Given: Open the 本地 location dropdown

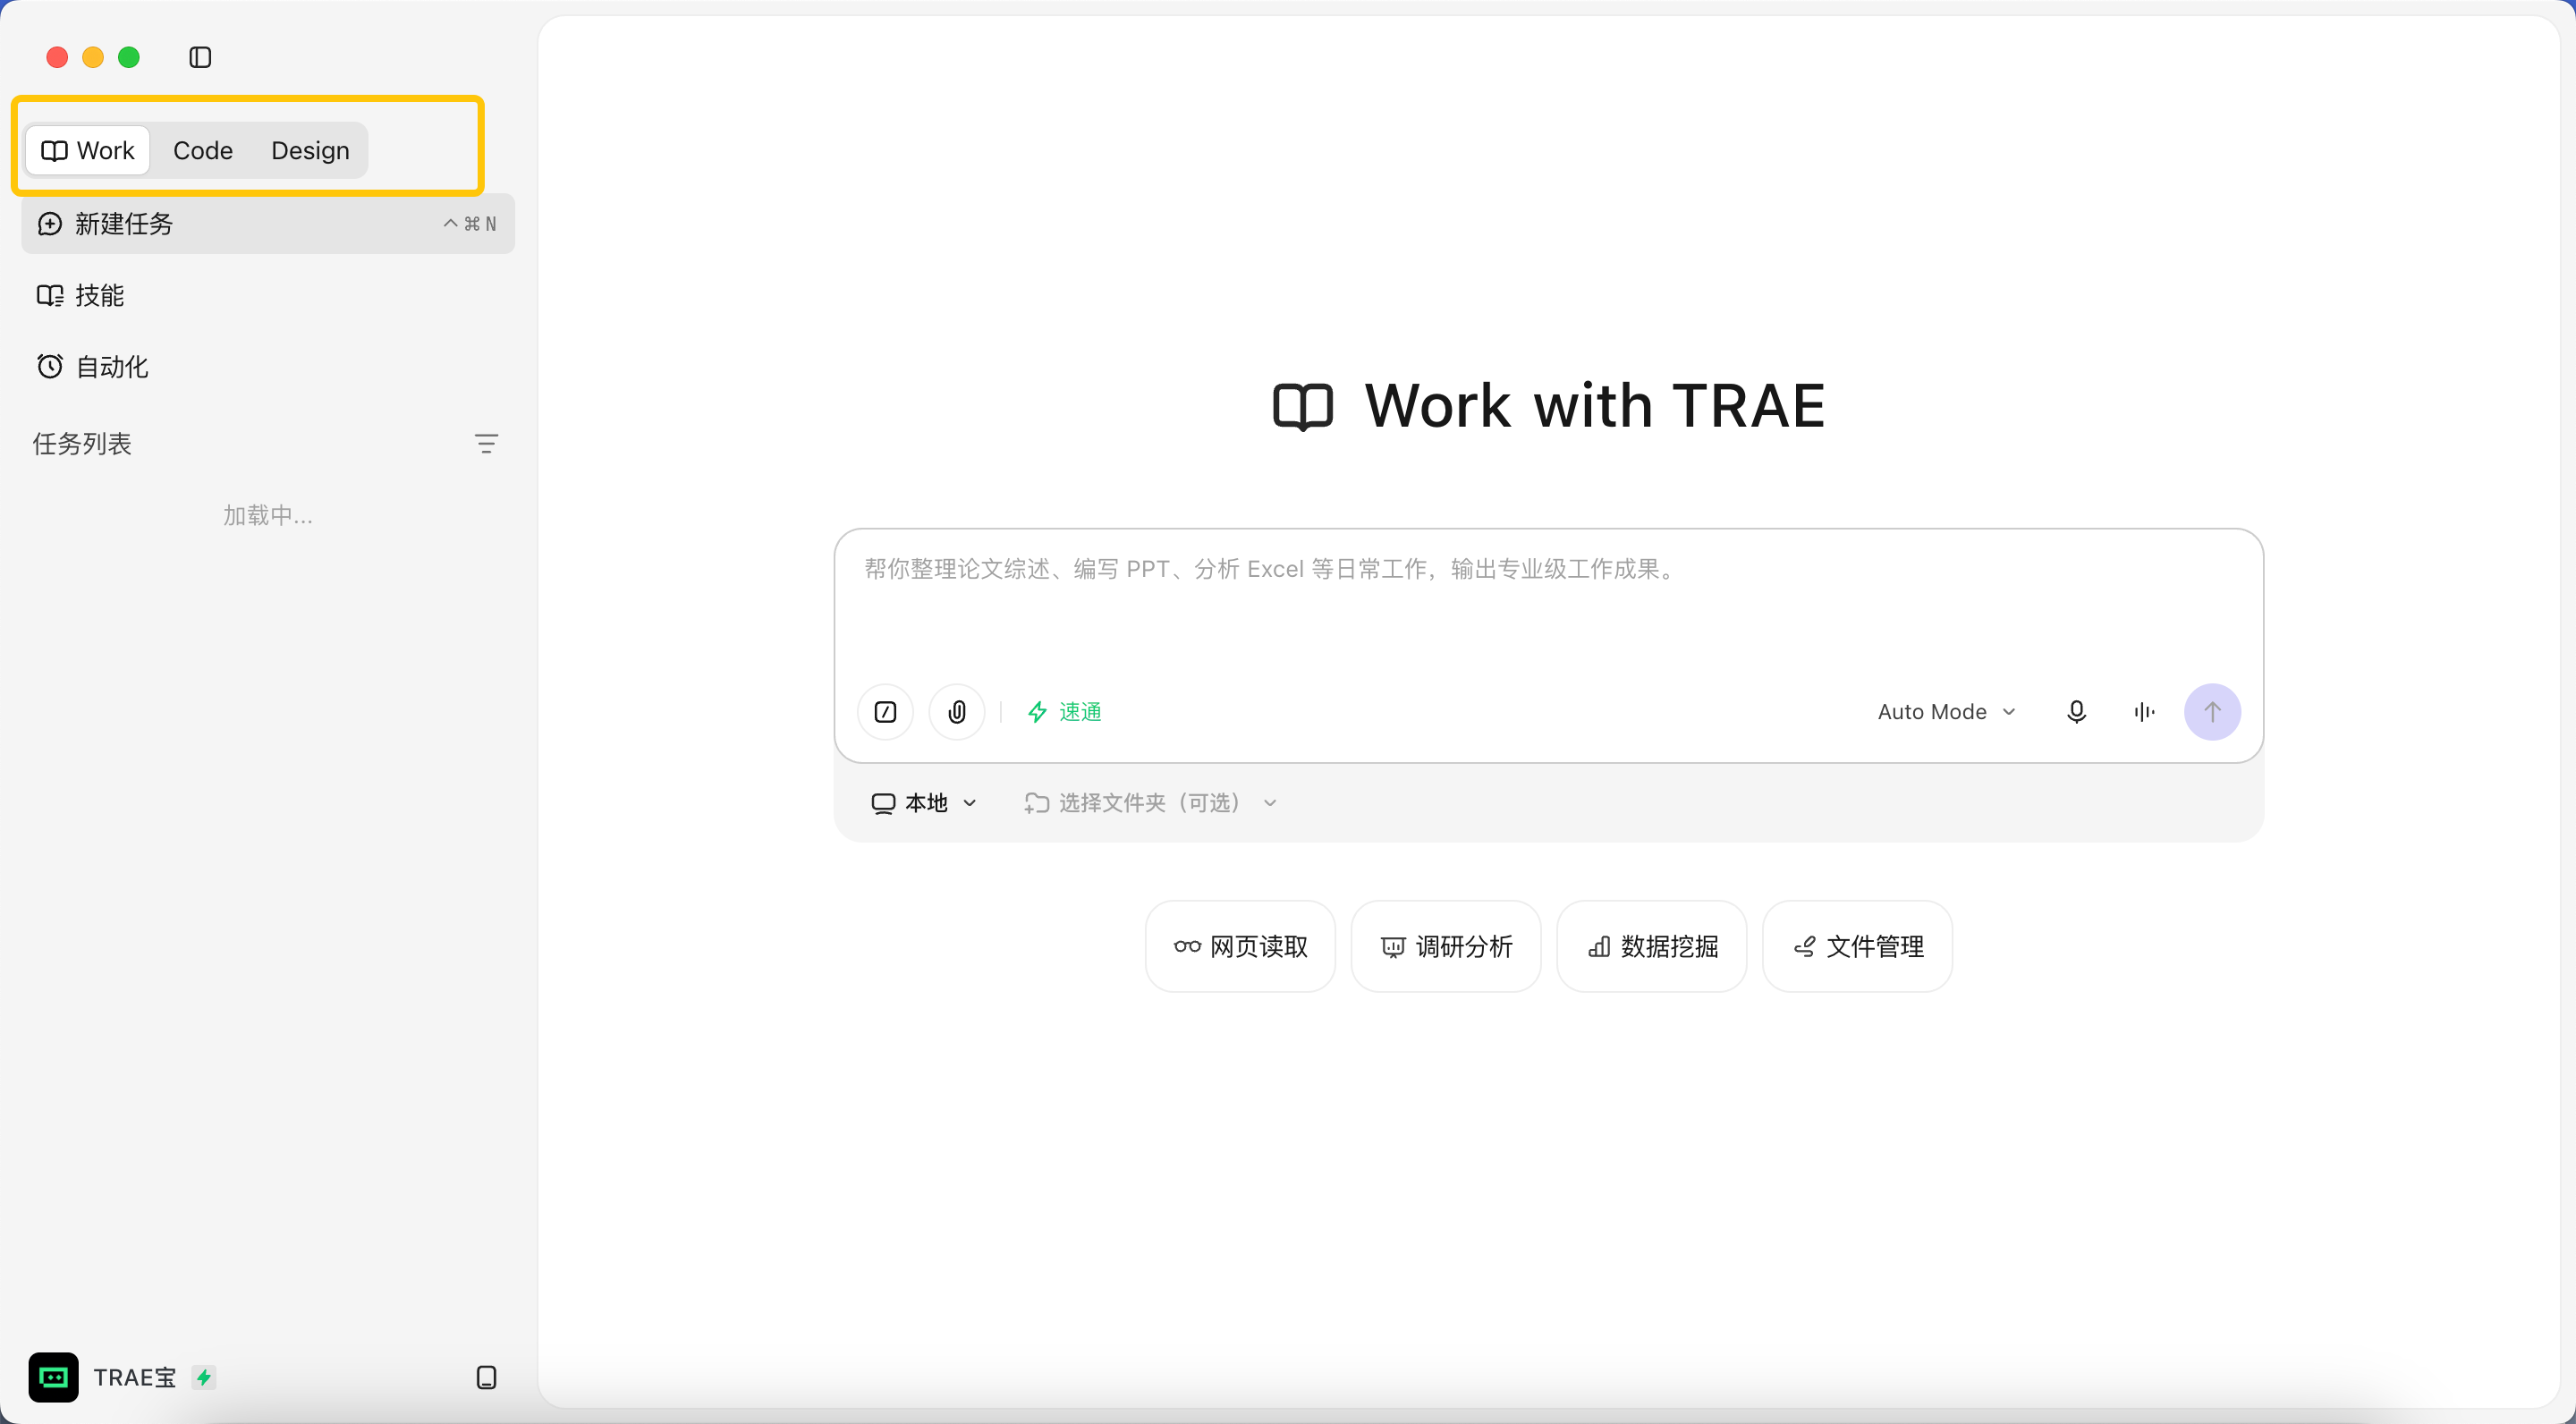Looking at the screenshot, I should click(x=924, y=803).
